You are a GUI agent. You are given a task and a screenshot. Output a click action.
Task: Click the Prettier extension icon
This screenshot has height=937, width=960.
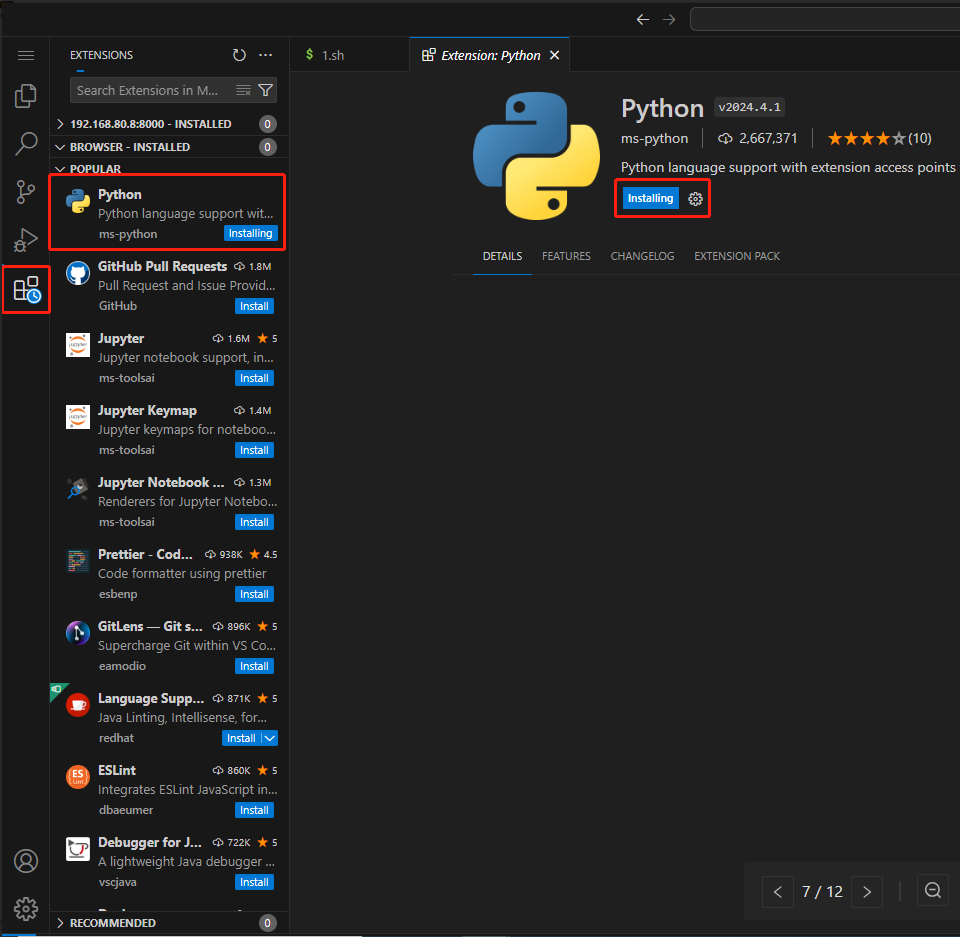[x=78, y=560]
